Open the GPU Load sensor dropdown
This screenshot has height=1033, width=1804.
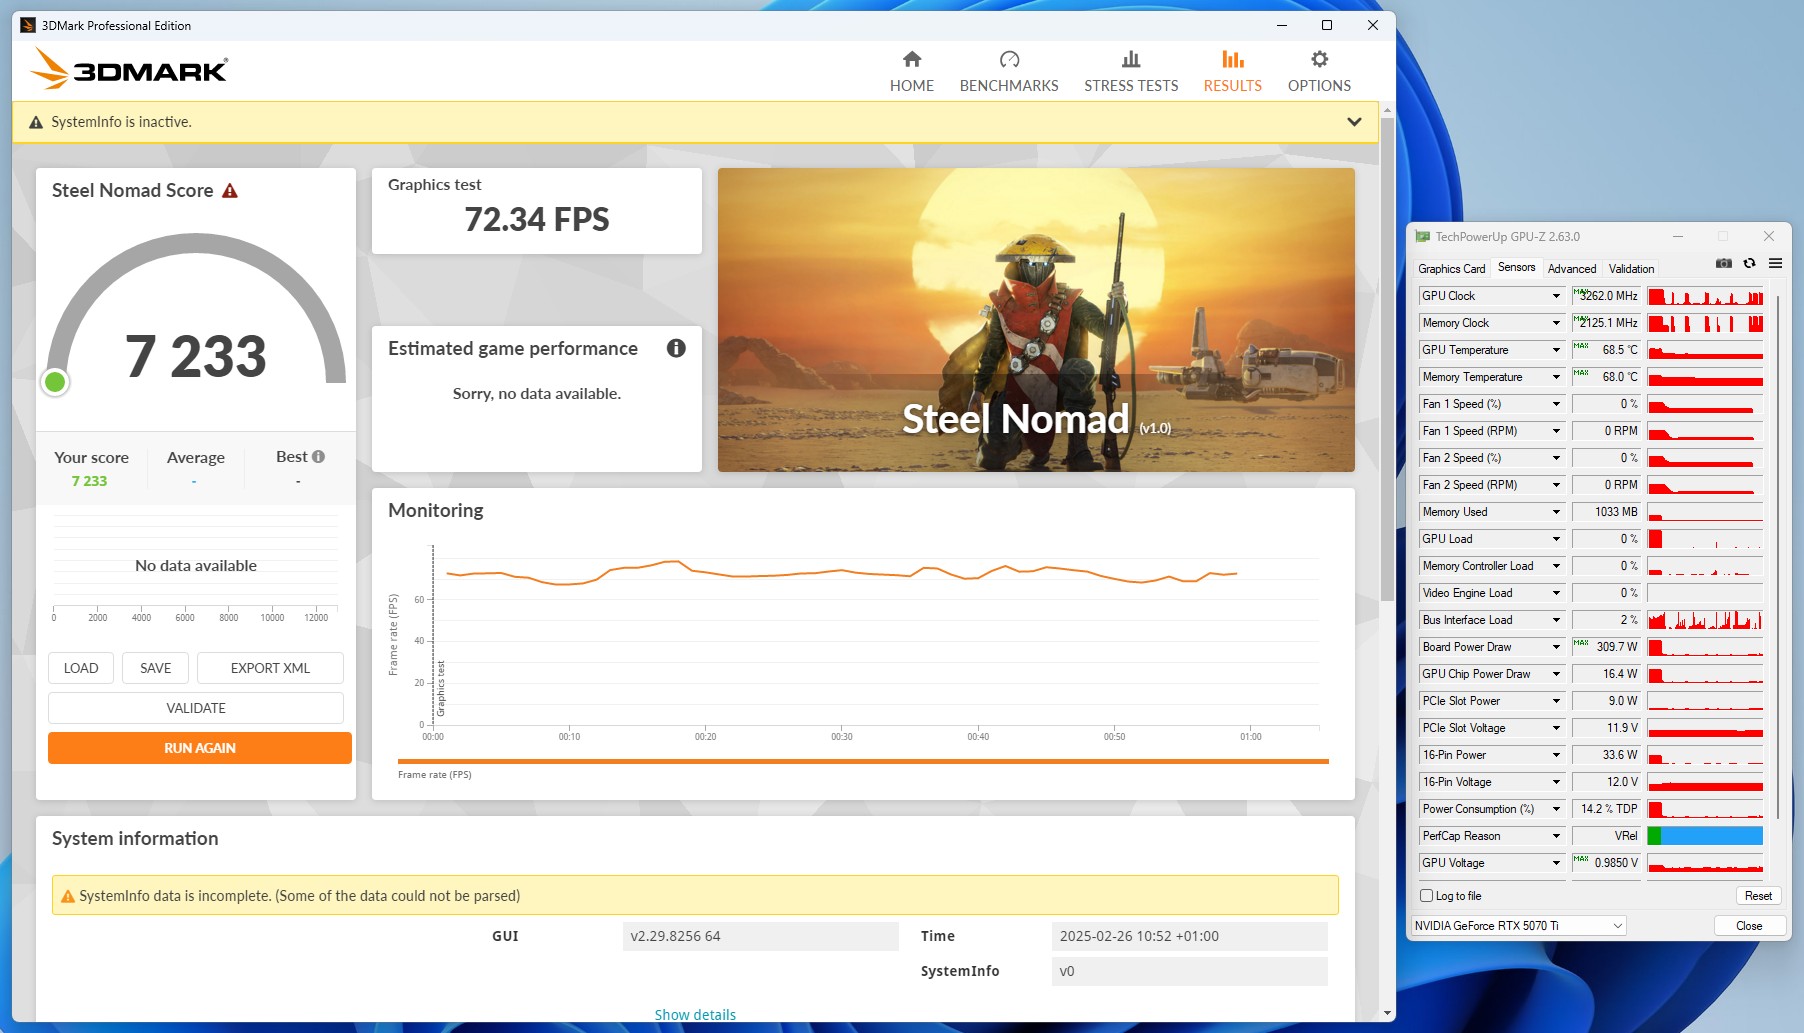tap(1556, 539)
